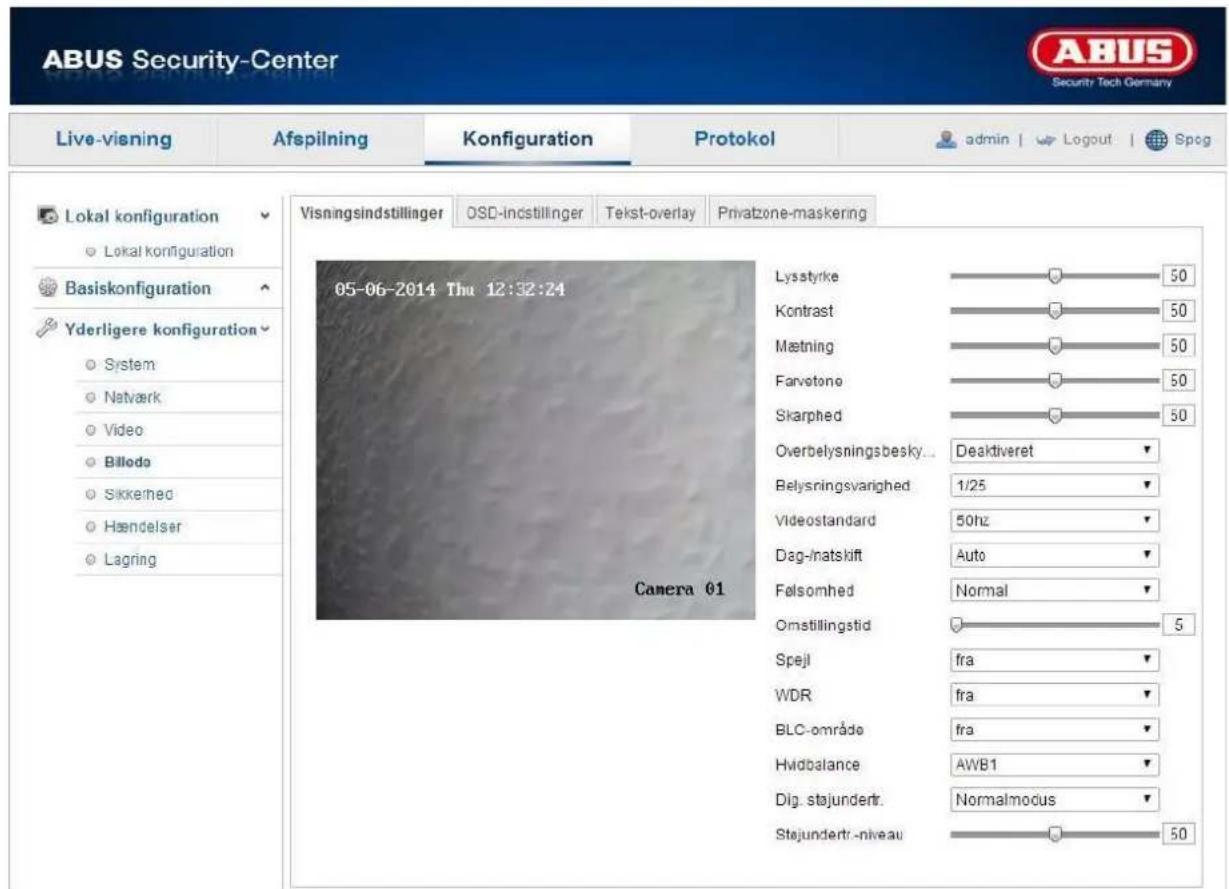This screenshot has height=889, width=1229.
Task: Open the Sprog language selector
Action: [1190, 140]
